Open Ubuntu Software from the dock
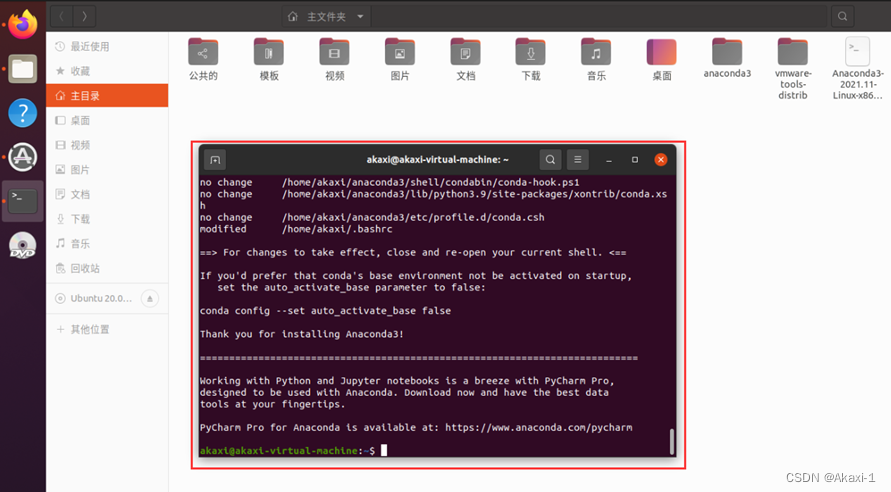This screenshot has width=891, height=492. click(x=23, y=157)
